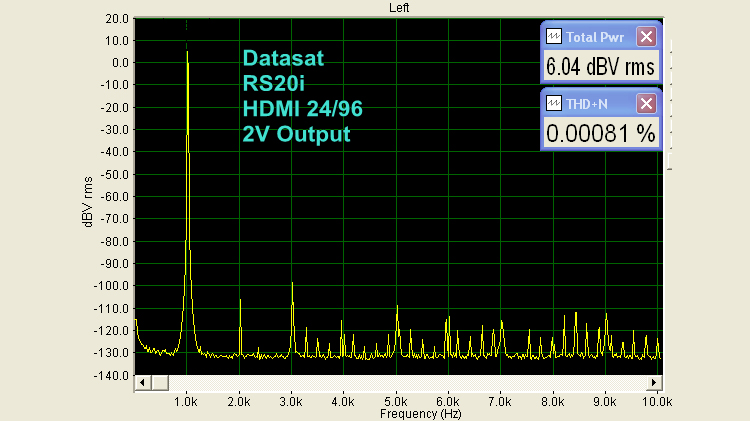Click the 10.0k frequency axis tick label
The image size is (750, 421).
click(x=655, y=400)
